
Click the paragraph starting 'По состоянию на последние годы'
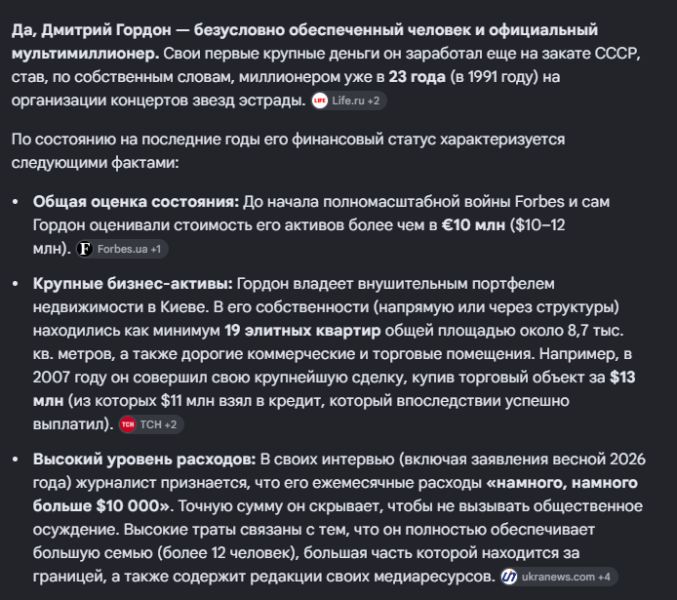click(288, 151)
